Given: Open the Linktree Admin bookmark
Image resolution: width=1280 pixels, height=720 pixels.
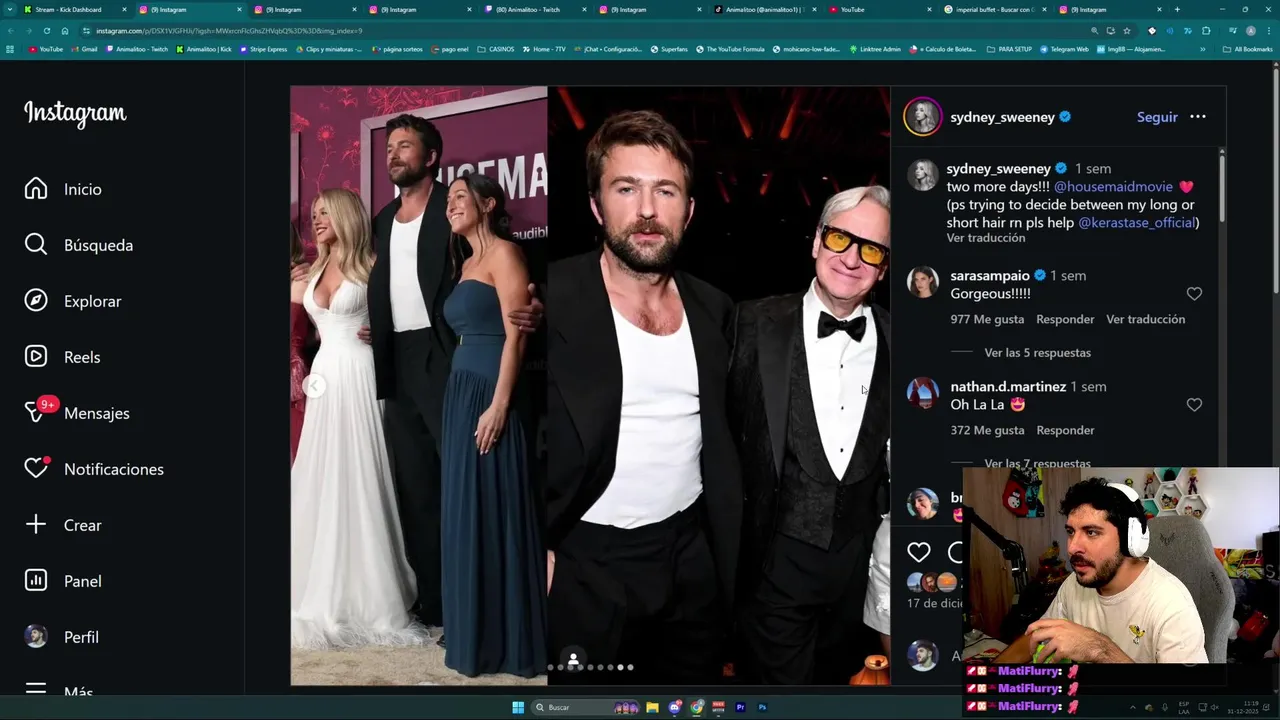Looking at the screenshot, I should 876,49.
